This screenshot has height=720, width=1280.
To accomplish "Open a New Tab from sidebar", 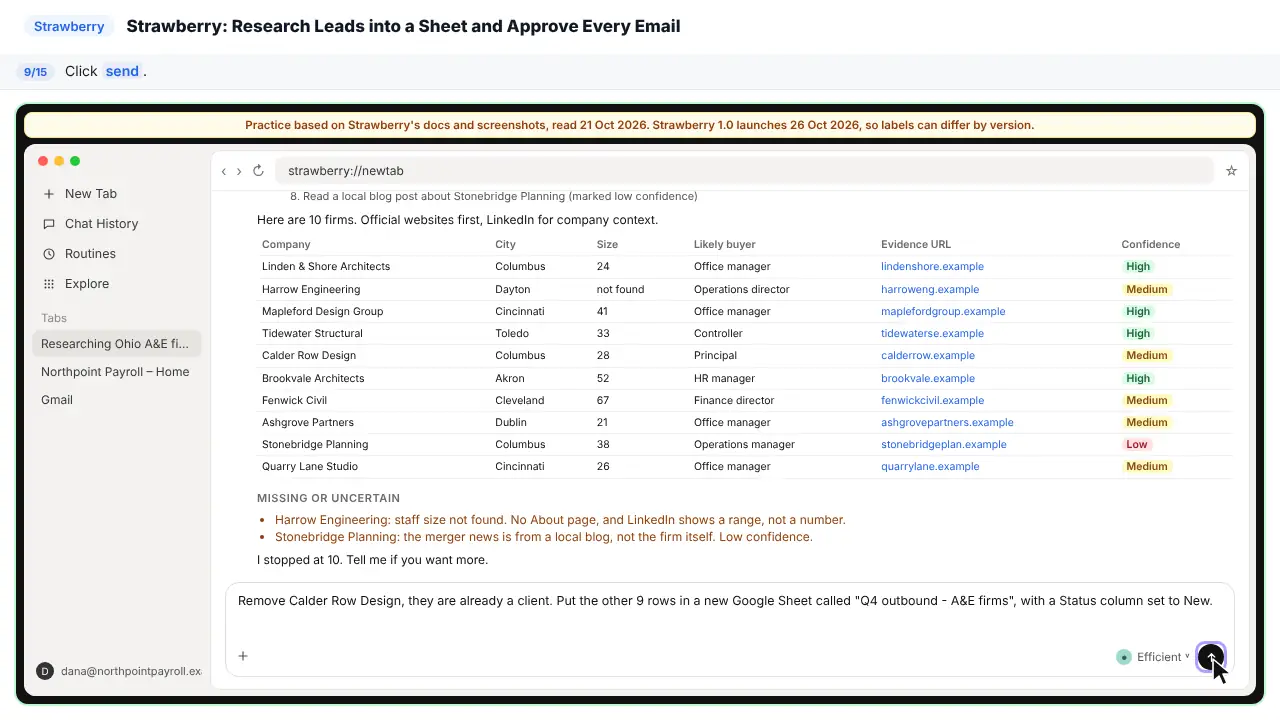I will [x=117, y=194].
